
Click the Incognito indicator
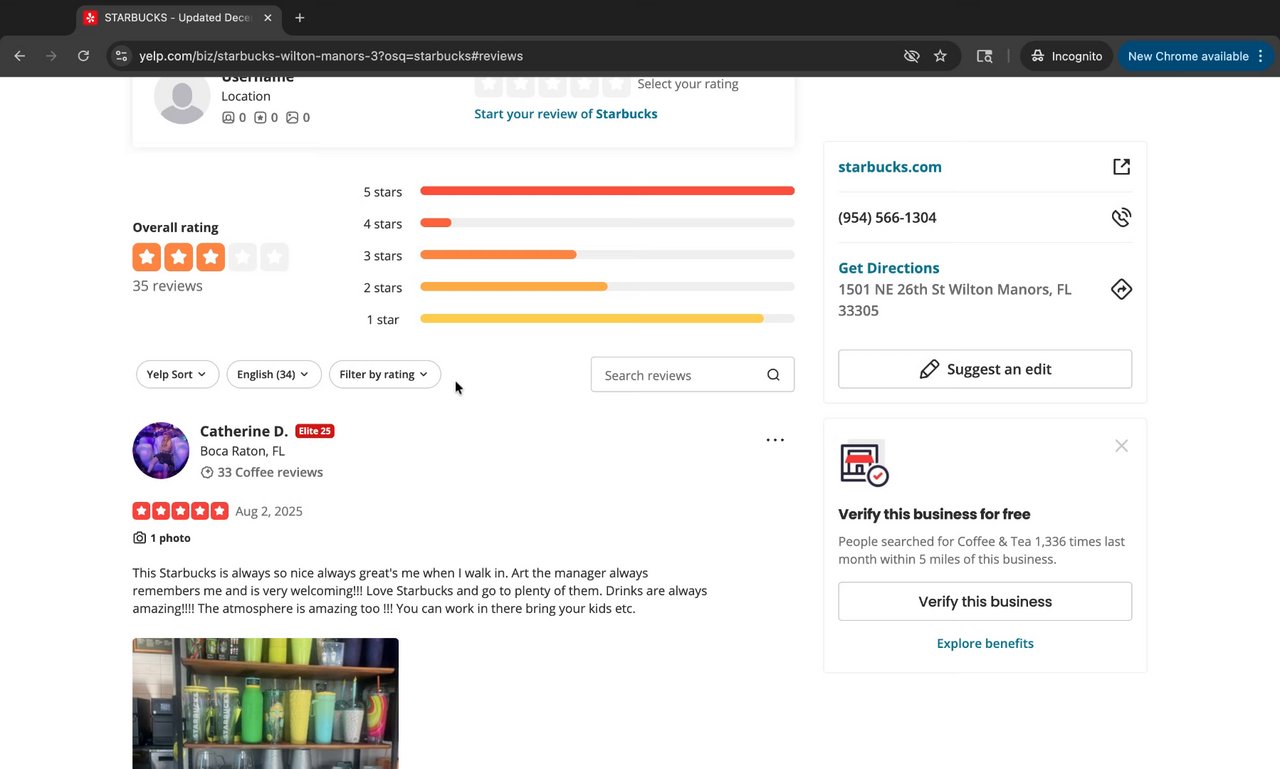[1067, 56]
